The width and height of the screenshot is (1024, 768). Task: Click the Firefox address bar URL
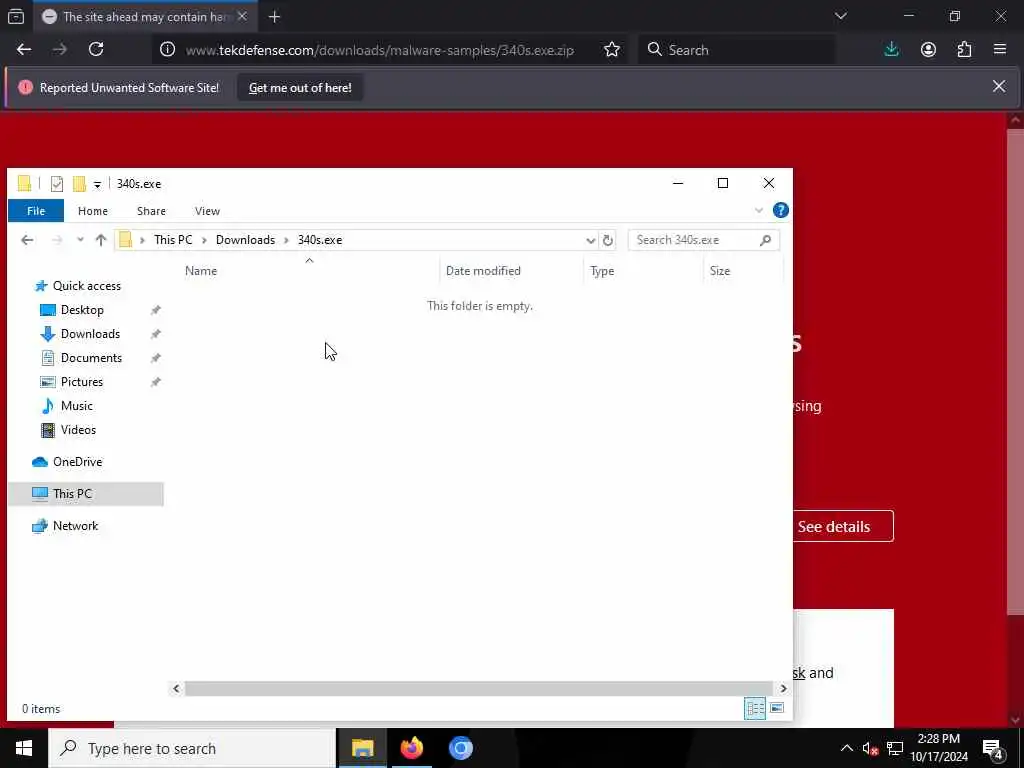click(x=379, y=50)
